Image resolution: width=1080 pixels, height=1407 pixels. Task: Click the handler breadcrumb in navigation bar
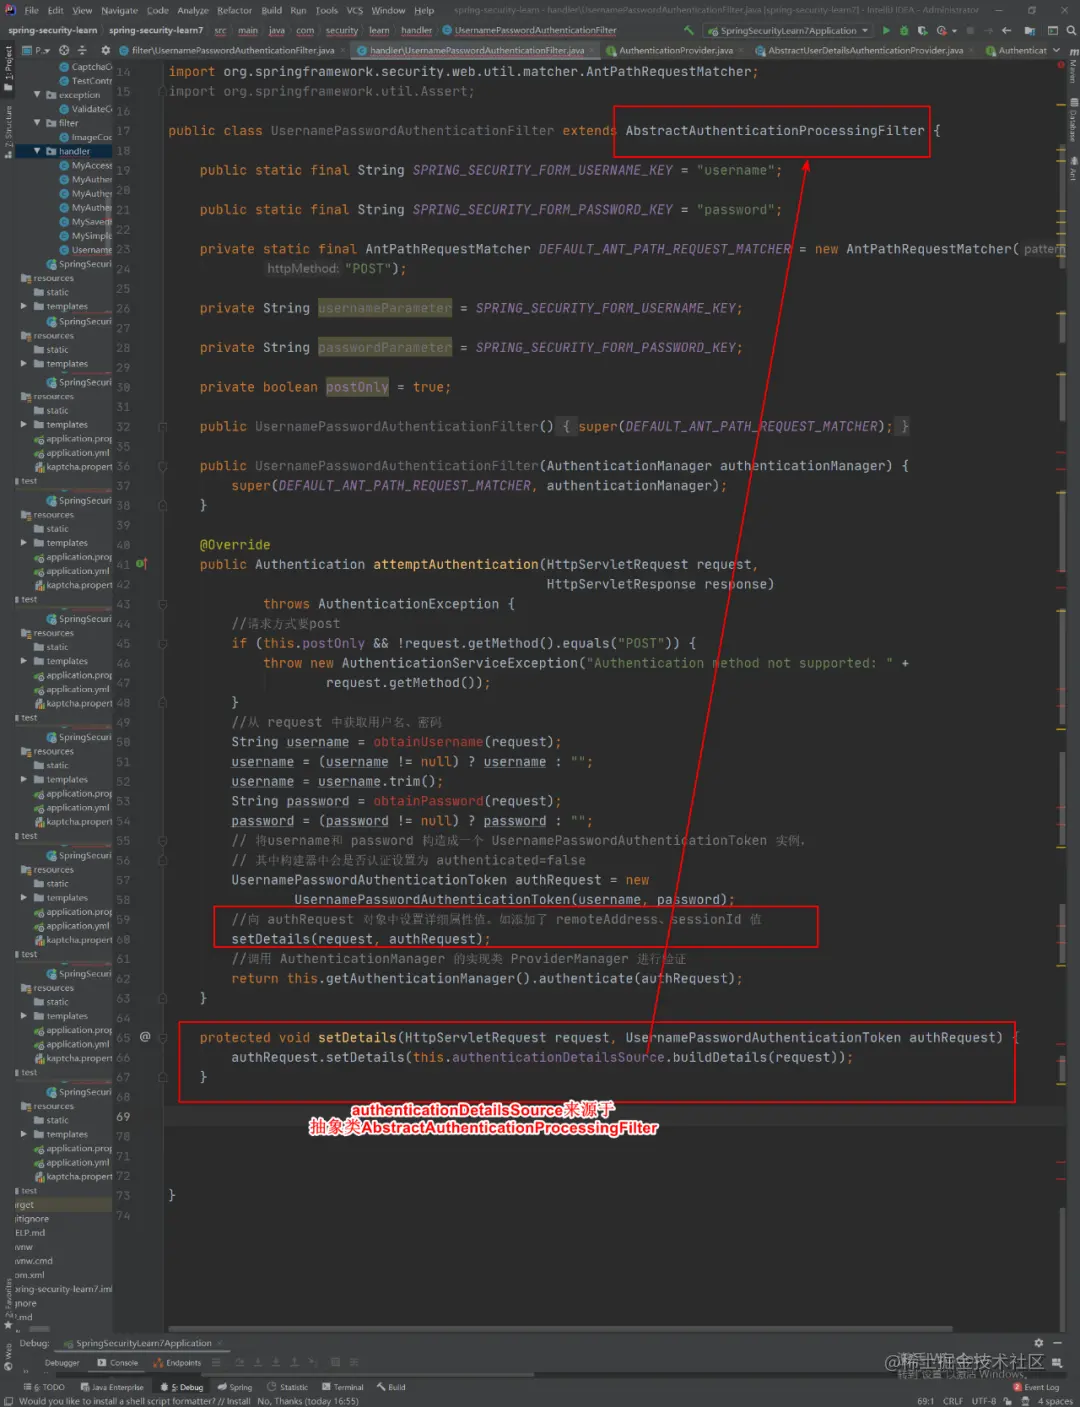[416, 31]
